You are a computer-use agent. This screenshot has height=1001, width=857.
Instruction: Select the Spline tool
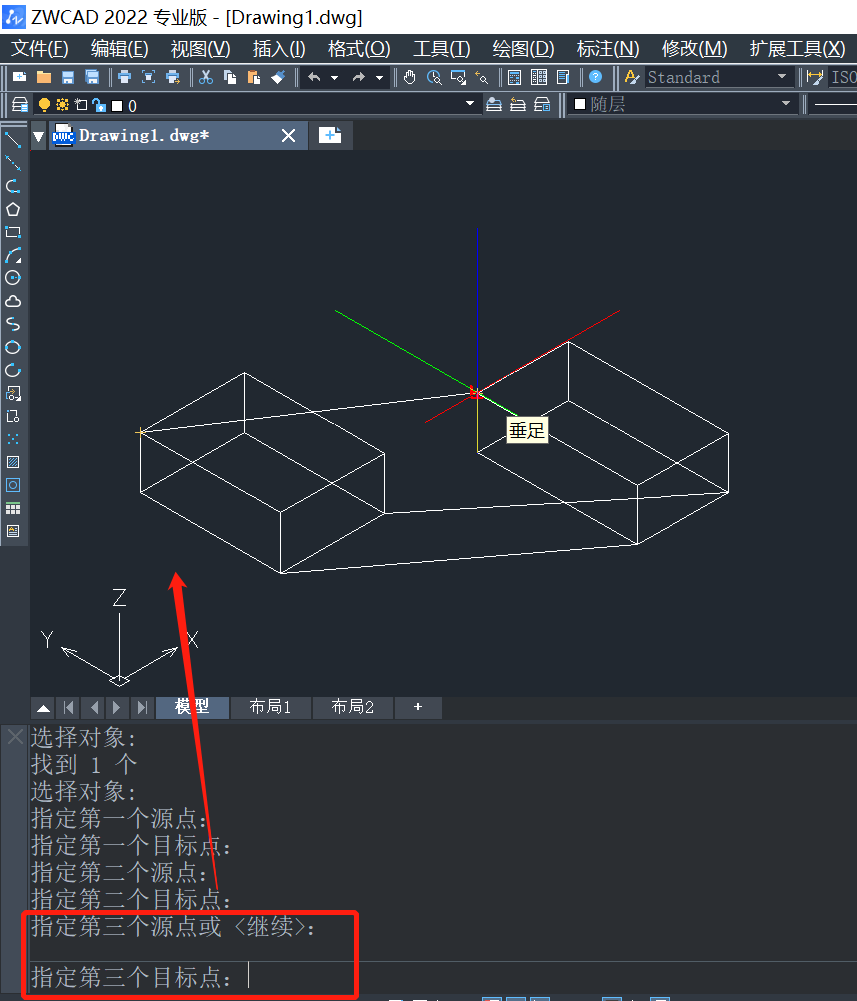pyautogui.click(x=13, y=324)
